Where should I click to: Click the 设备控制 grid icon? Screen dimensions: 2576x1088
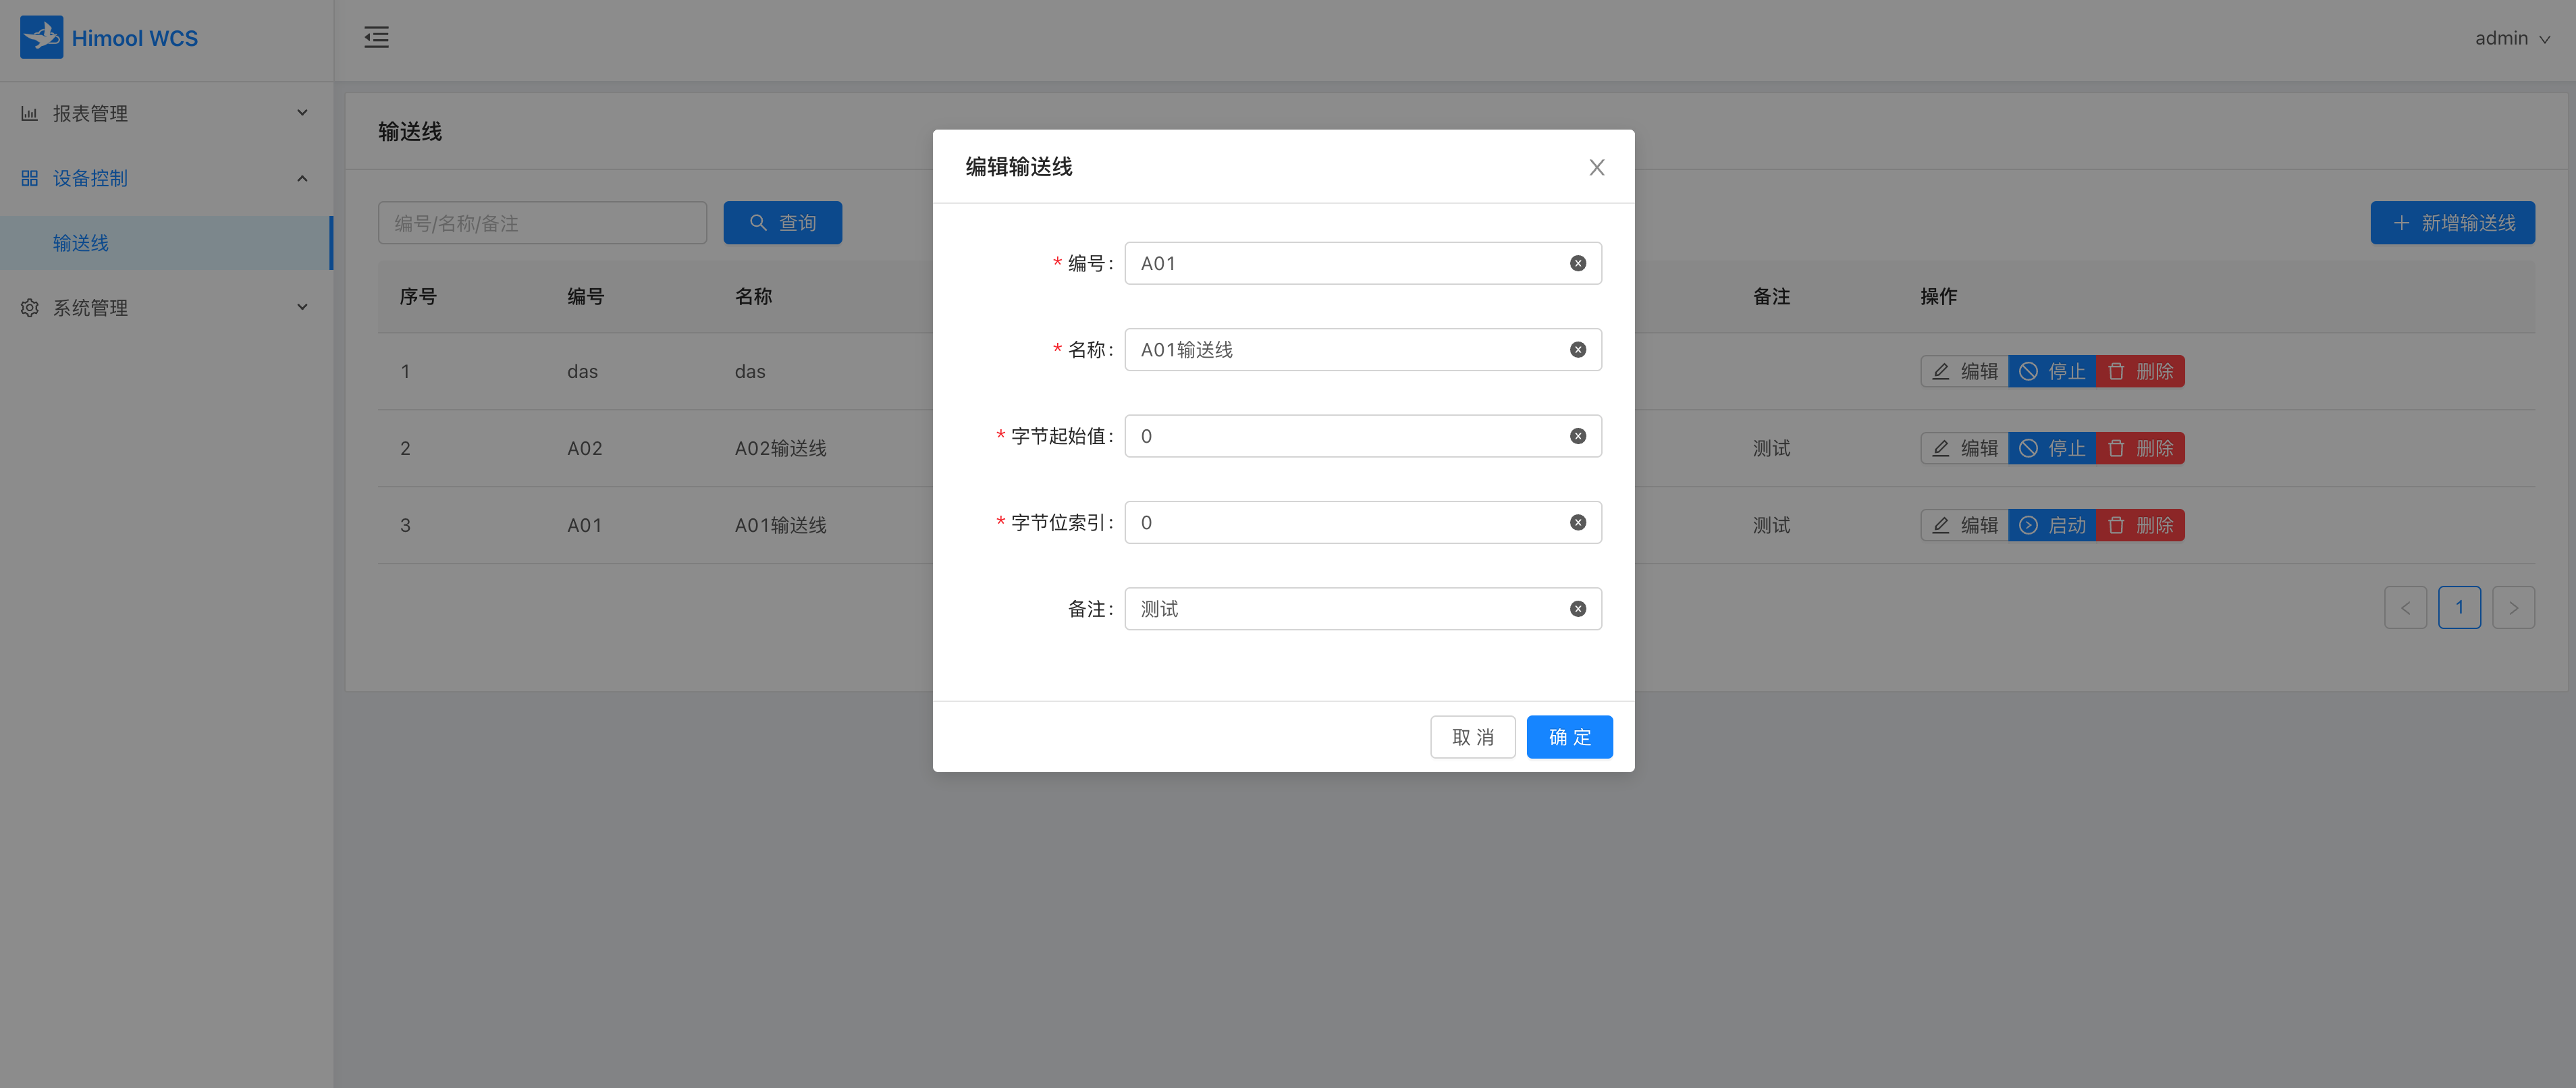pyautogui.click(x=30, y=178)
